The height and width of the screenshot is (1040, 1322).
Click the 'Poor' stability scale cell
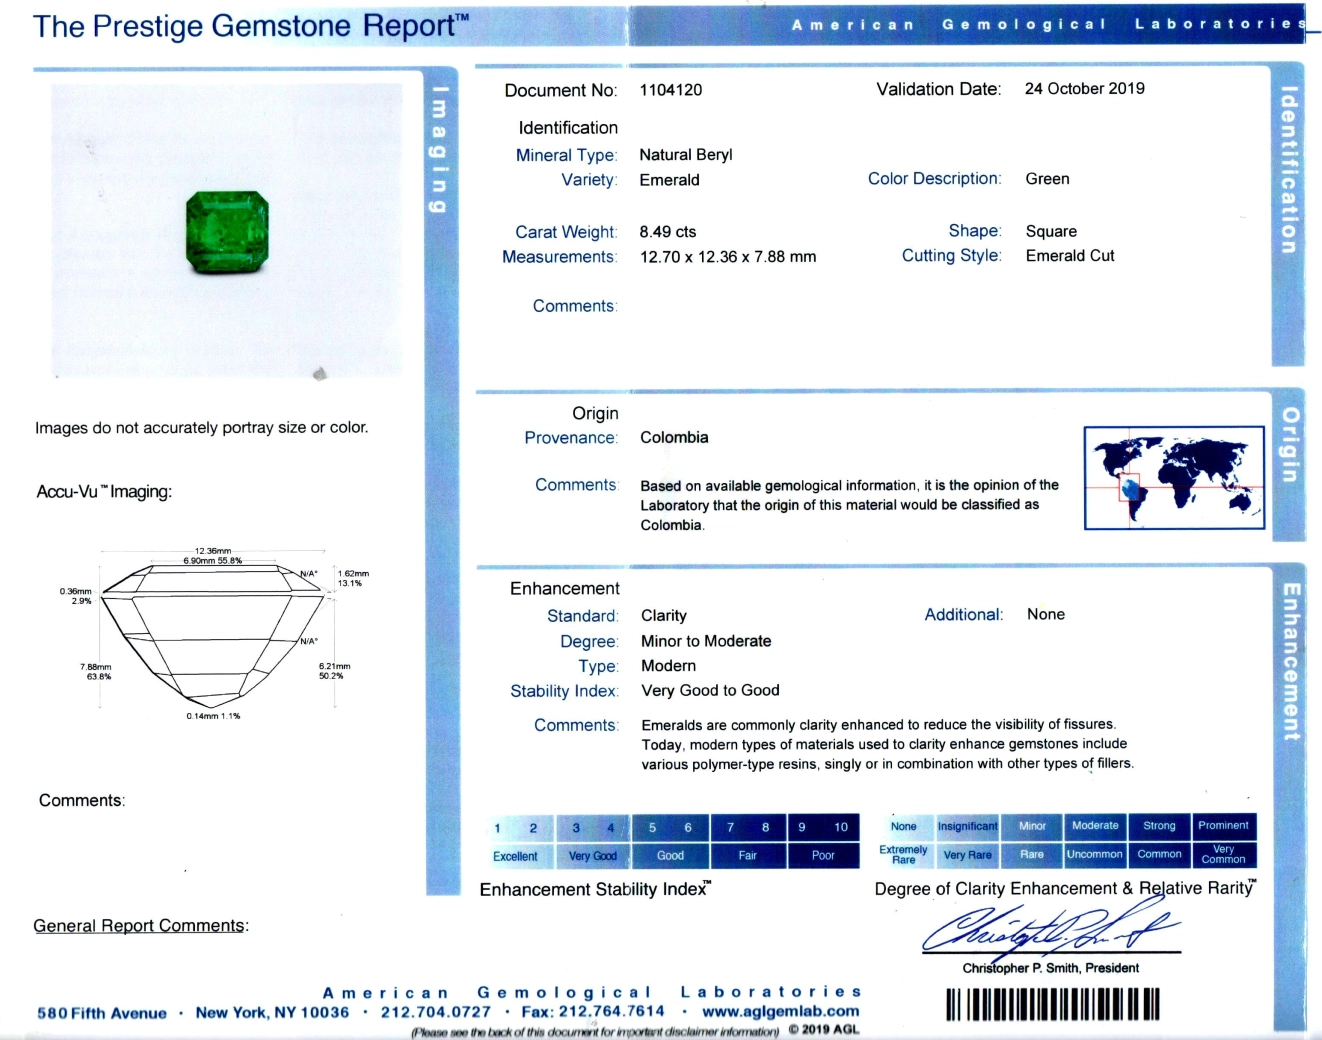click(x=823, y=856)
